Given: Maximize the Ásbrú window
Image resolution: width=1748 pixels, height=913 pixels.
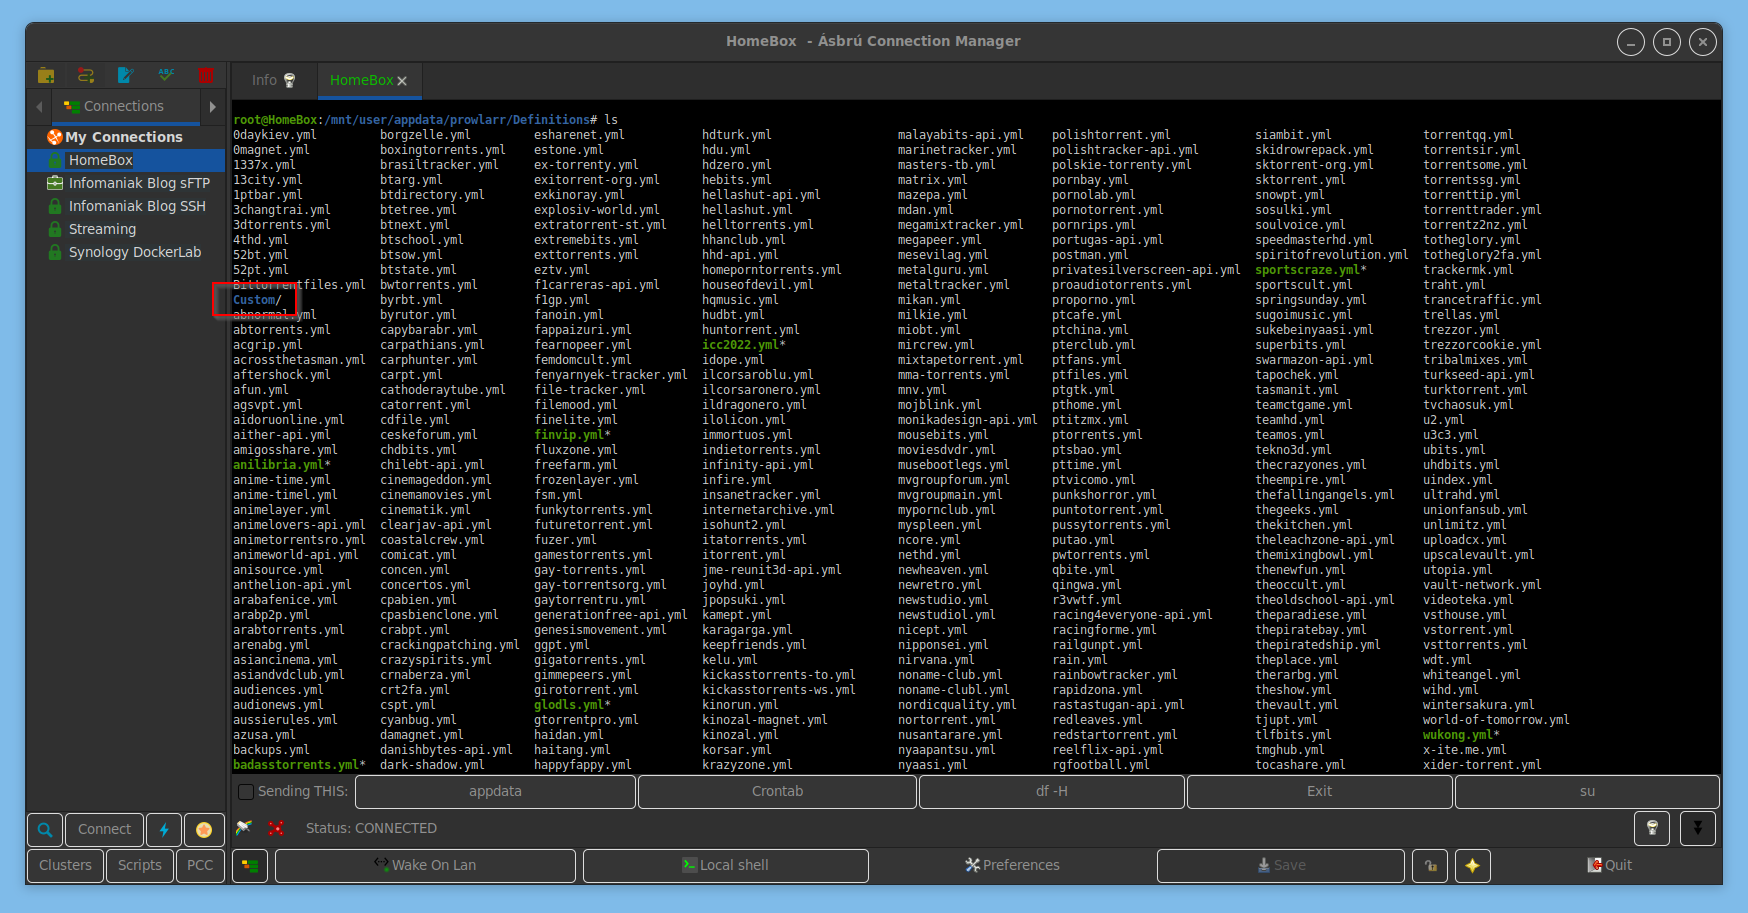Looking at the screenshot, I should point(1666,42).
